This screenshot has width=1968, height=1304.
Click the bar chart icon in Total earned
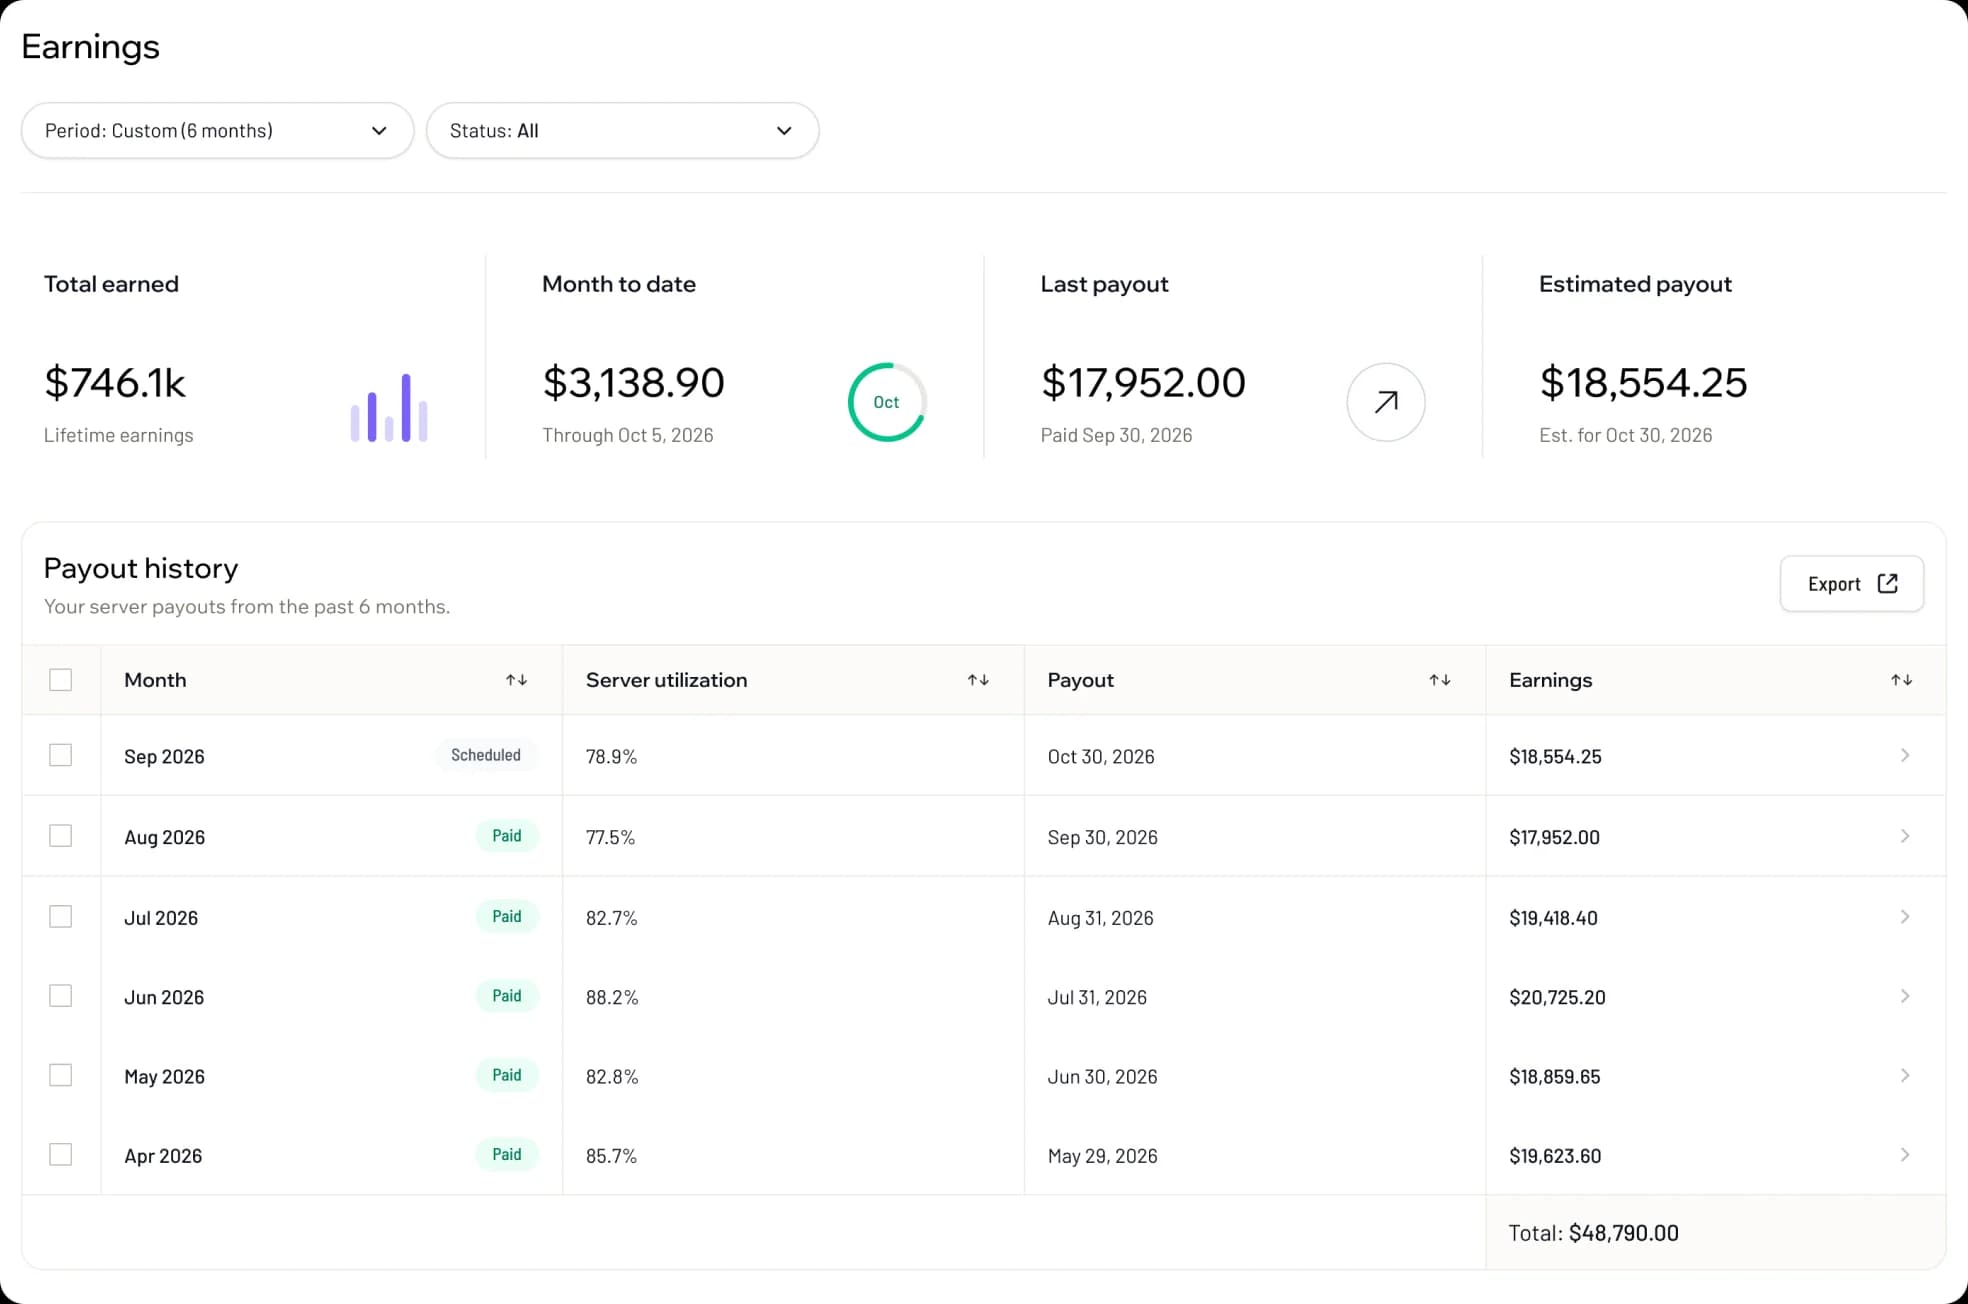[x=389, y=407]
